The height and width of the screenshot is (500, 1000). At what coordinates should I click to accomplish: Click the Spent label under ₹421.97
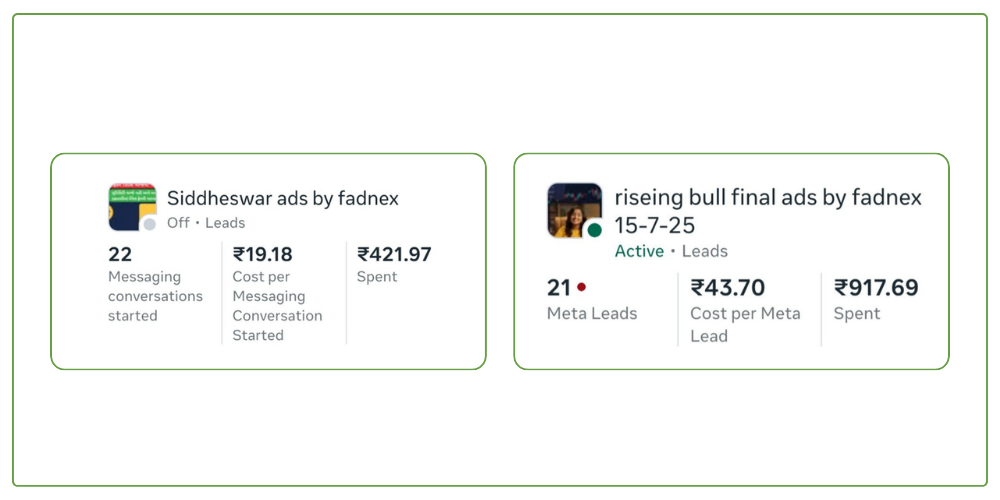(377, 277)
